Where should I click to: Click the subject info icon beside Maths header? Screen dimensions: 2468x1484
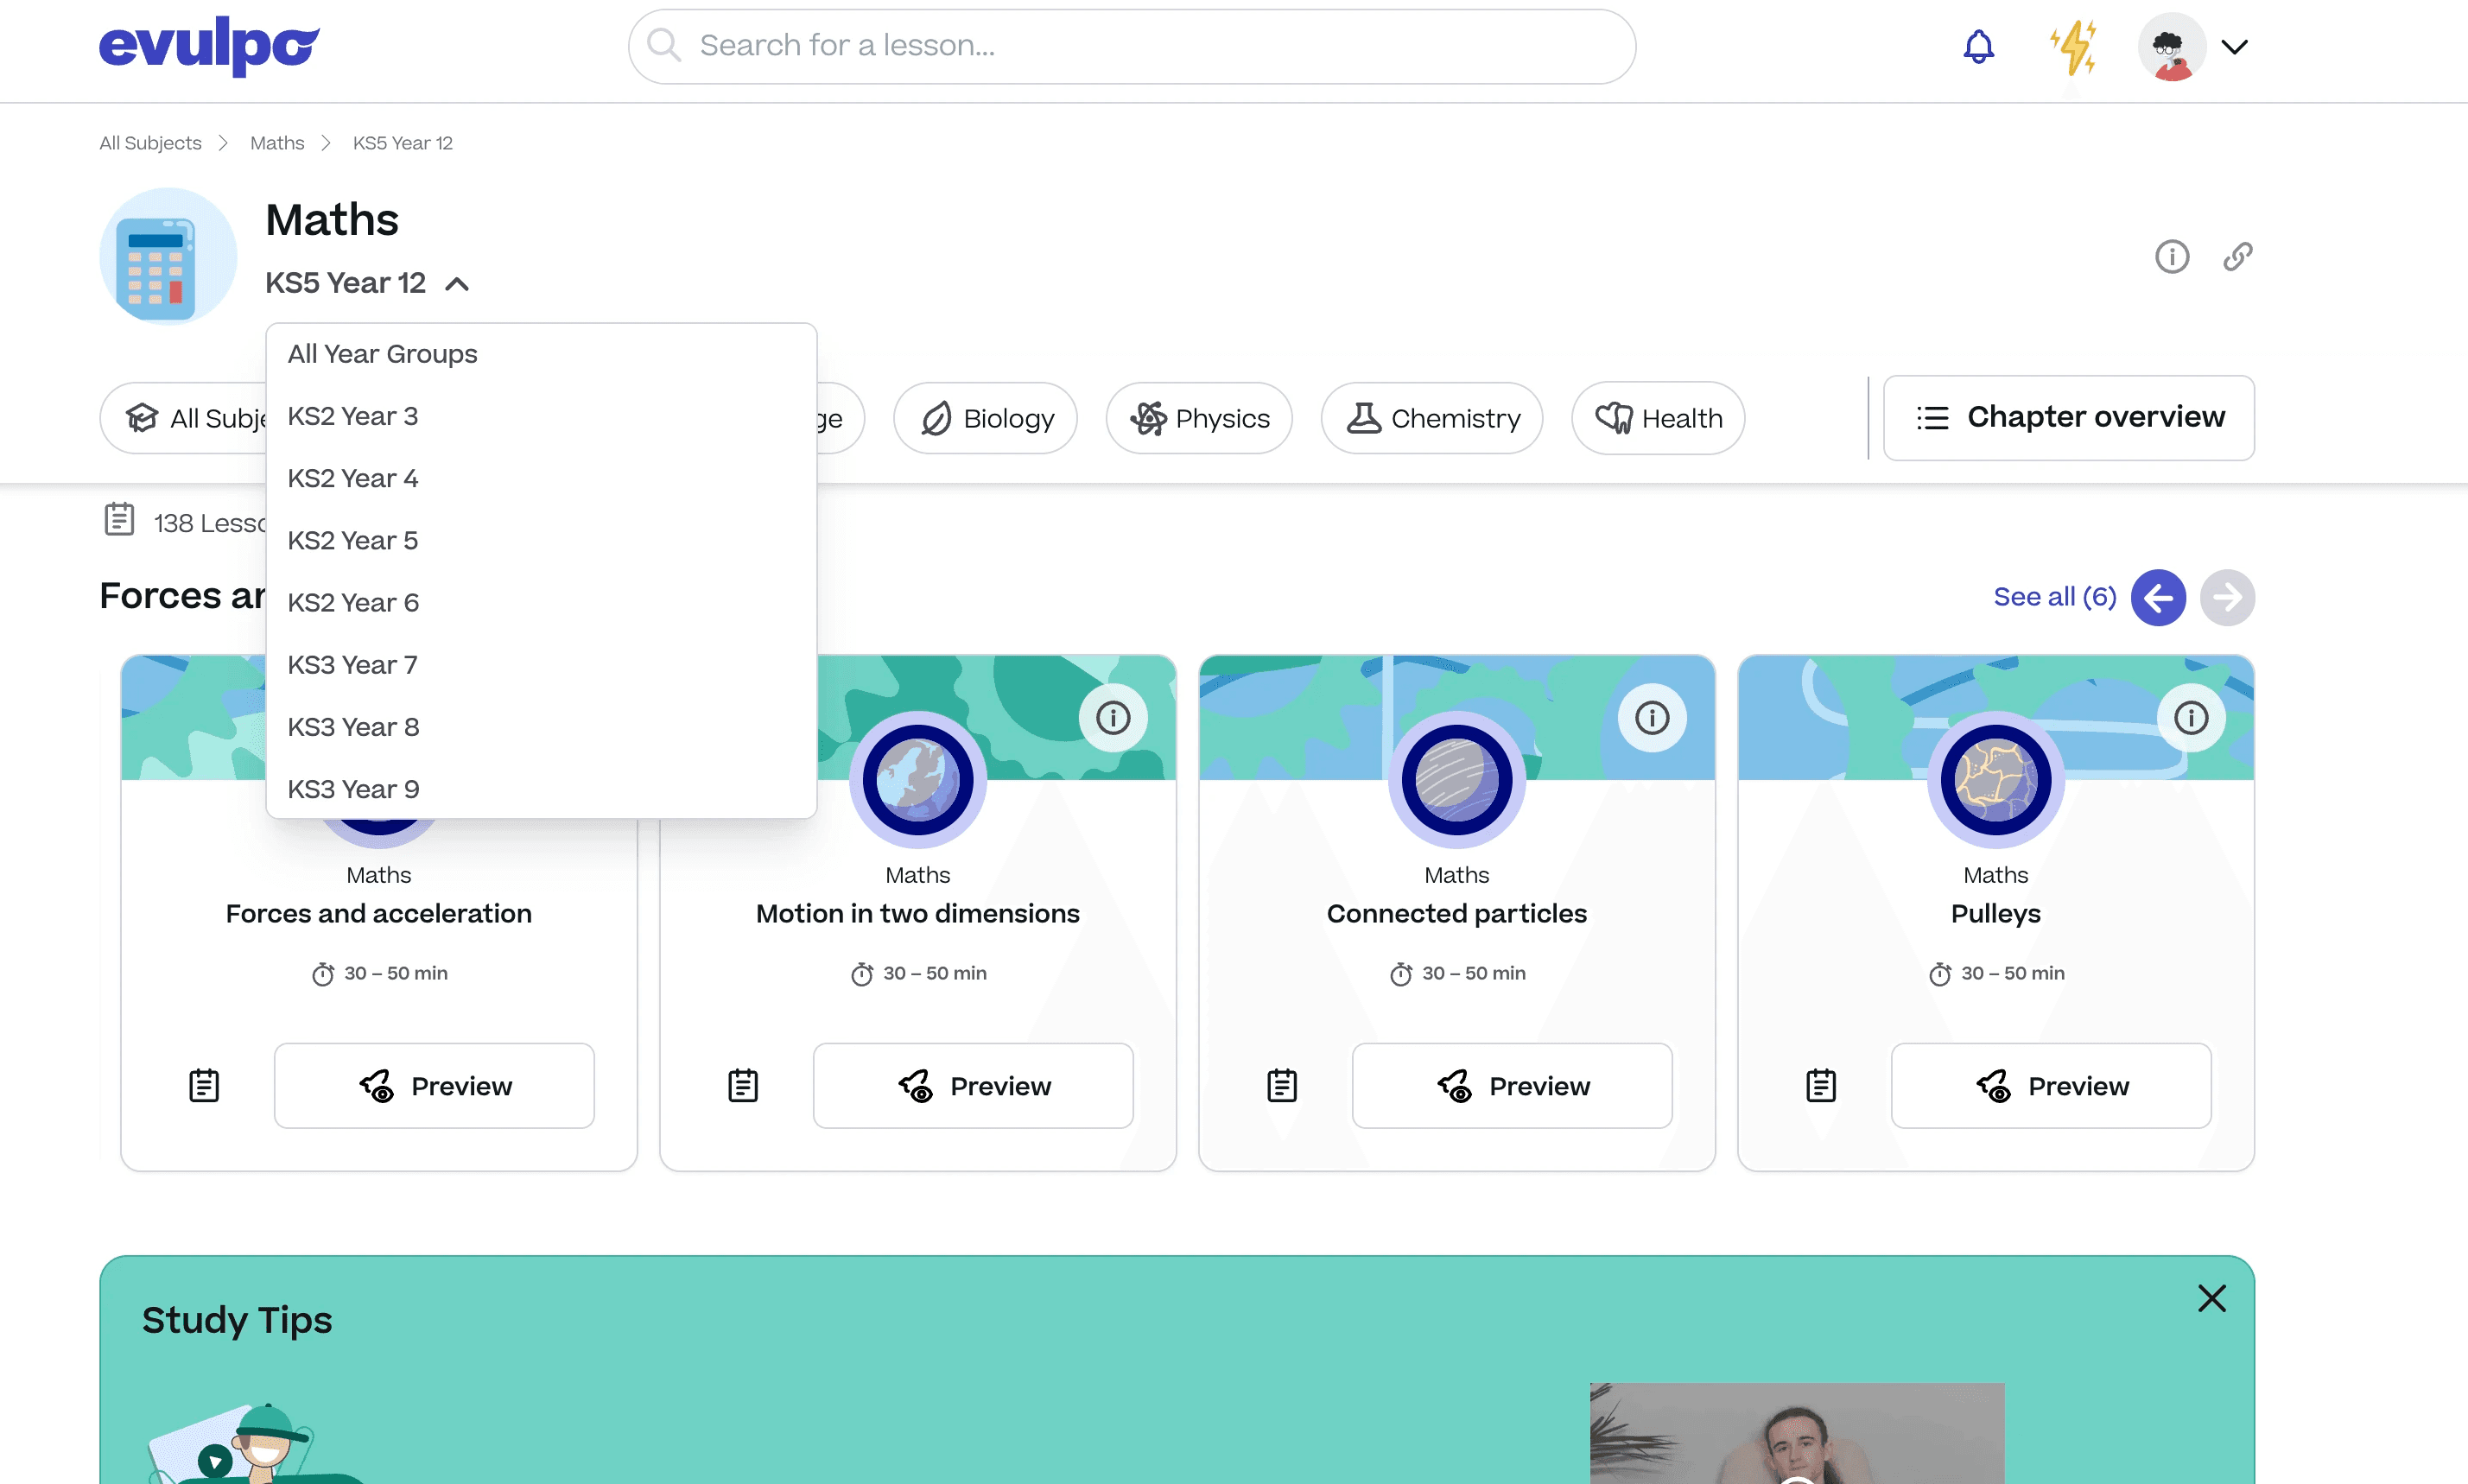click(2171, 257)
